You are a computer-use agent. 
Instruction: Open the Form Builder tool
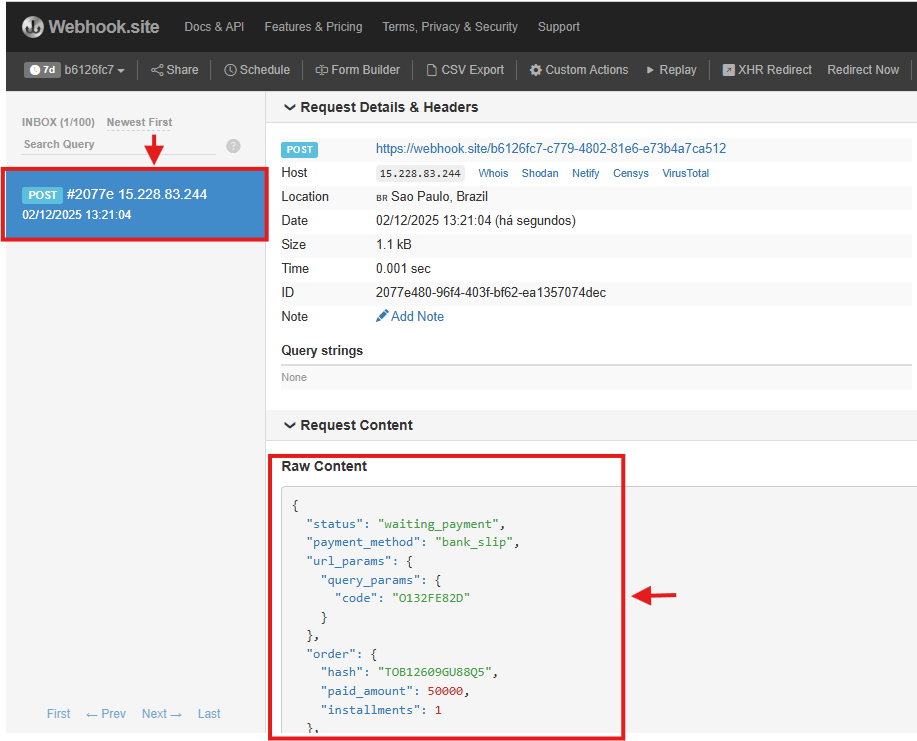[x=357, y=70]
